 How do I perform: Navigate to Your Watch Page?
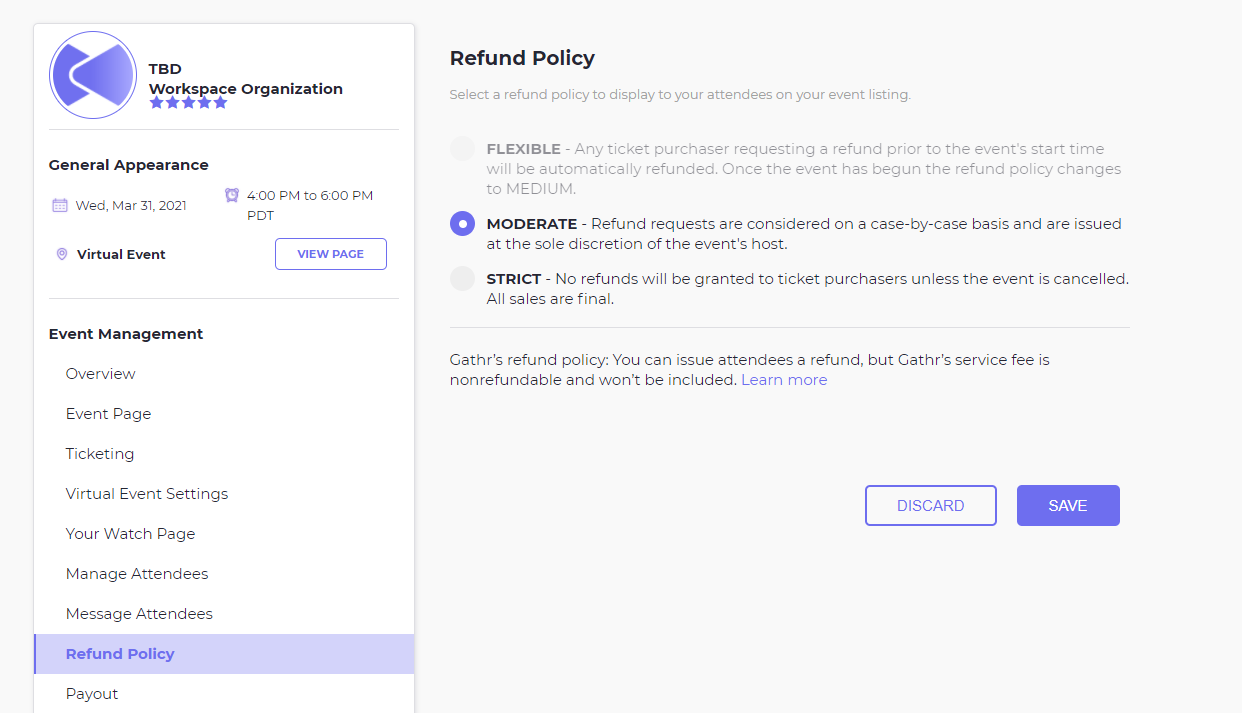pyautogui.click(x=130, y=534)
